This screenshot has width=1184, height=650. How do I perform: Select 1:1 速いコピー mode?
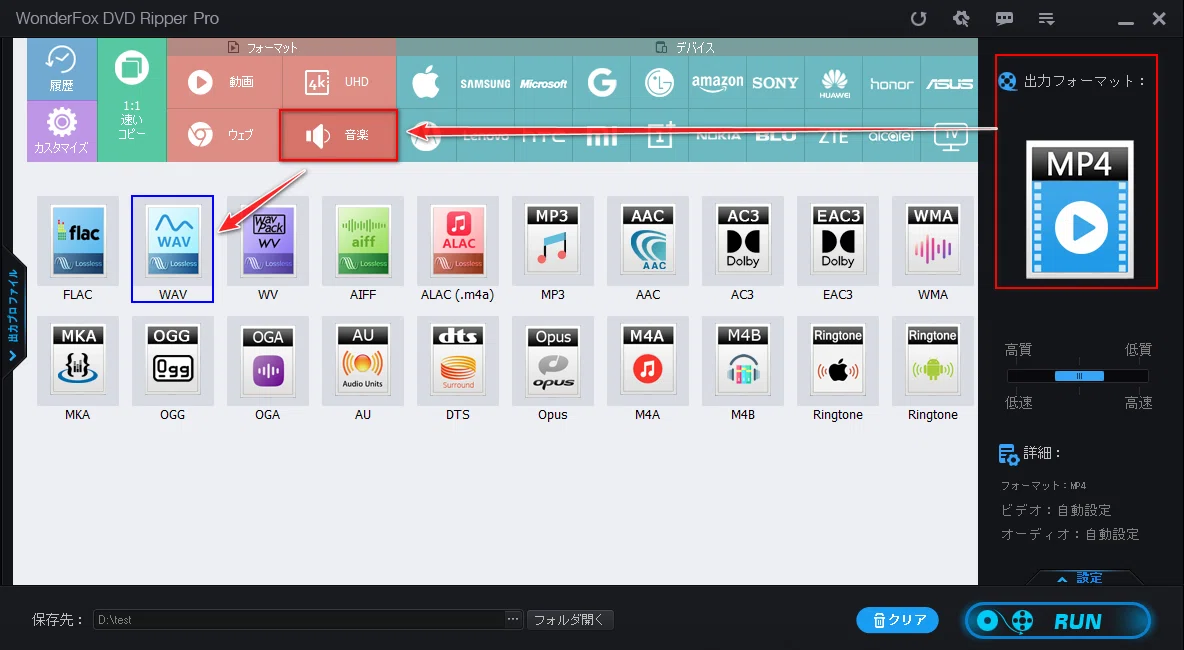(x=132, y=100)
